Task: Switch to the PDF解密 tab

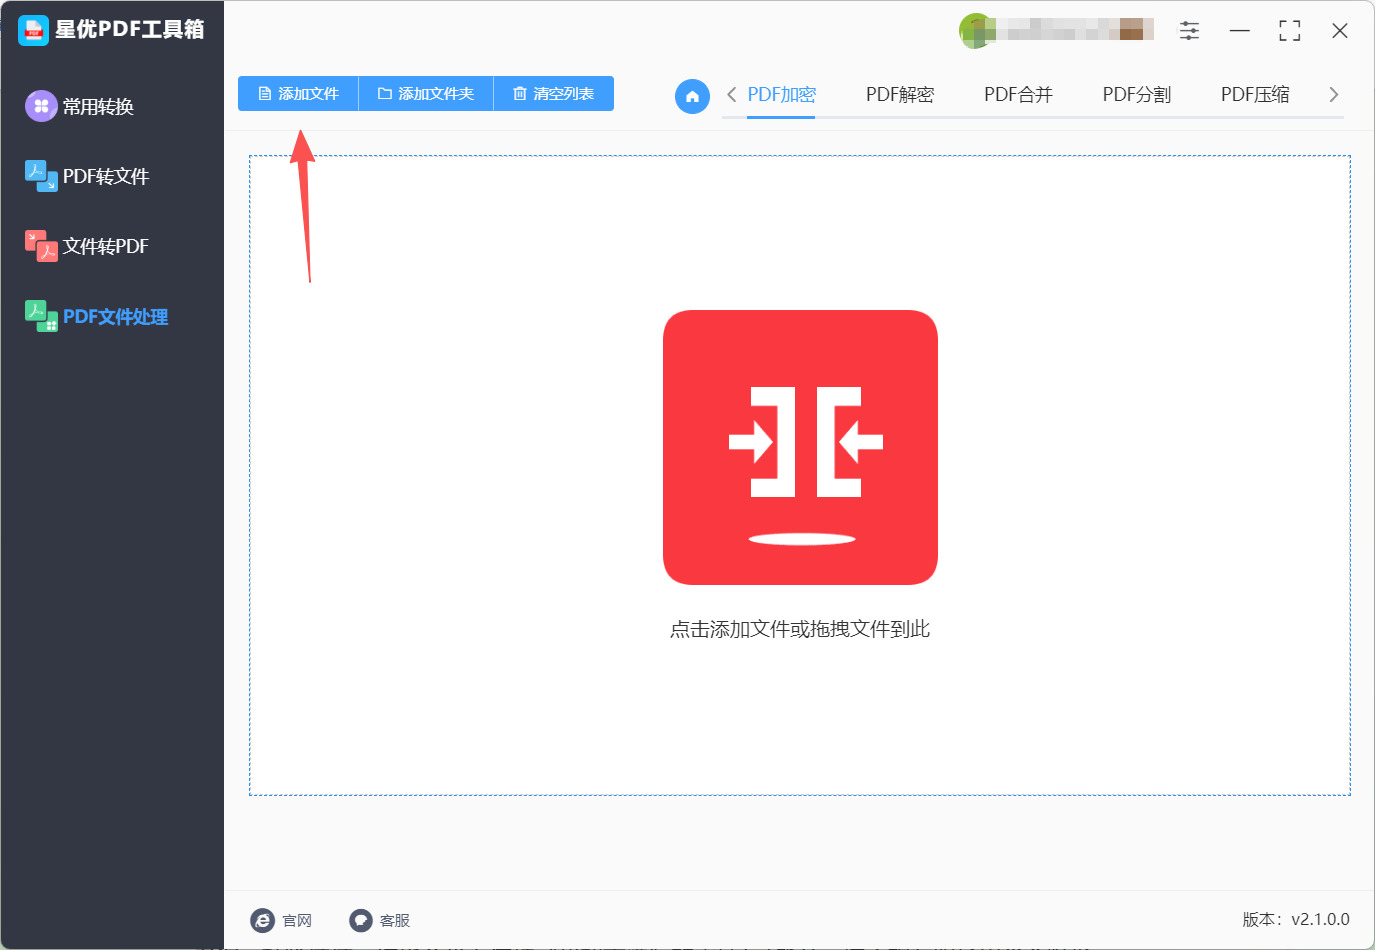Action: 899,95
